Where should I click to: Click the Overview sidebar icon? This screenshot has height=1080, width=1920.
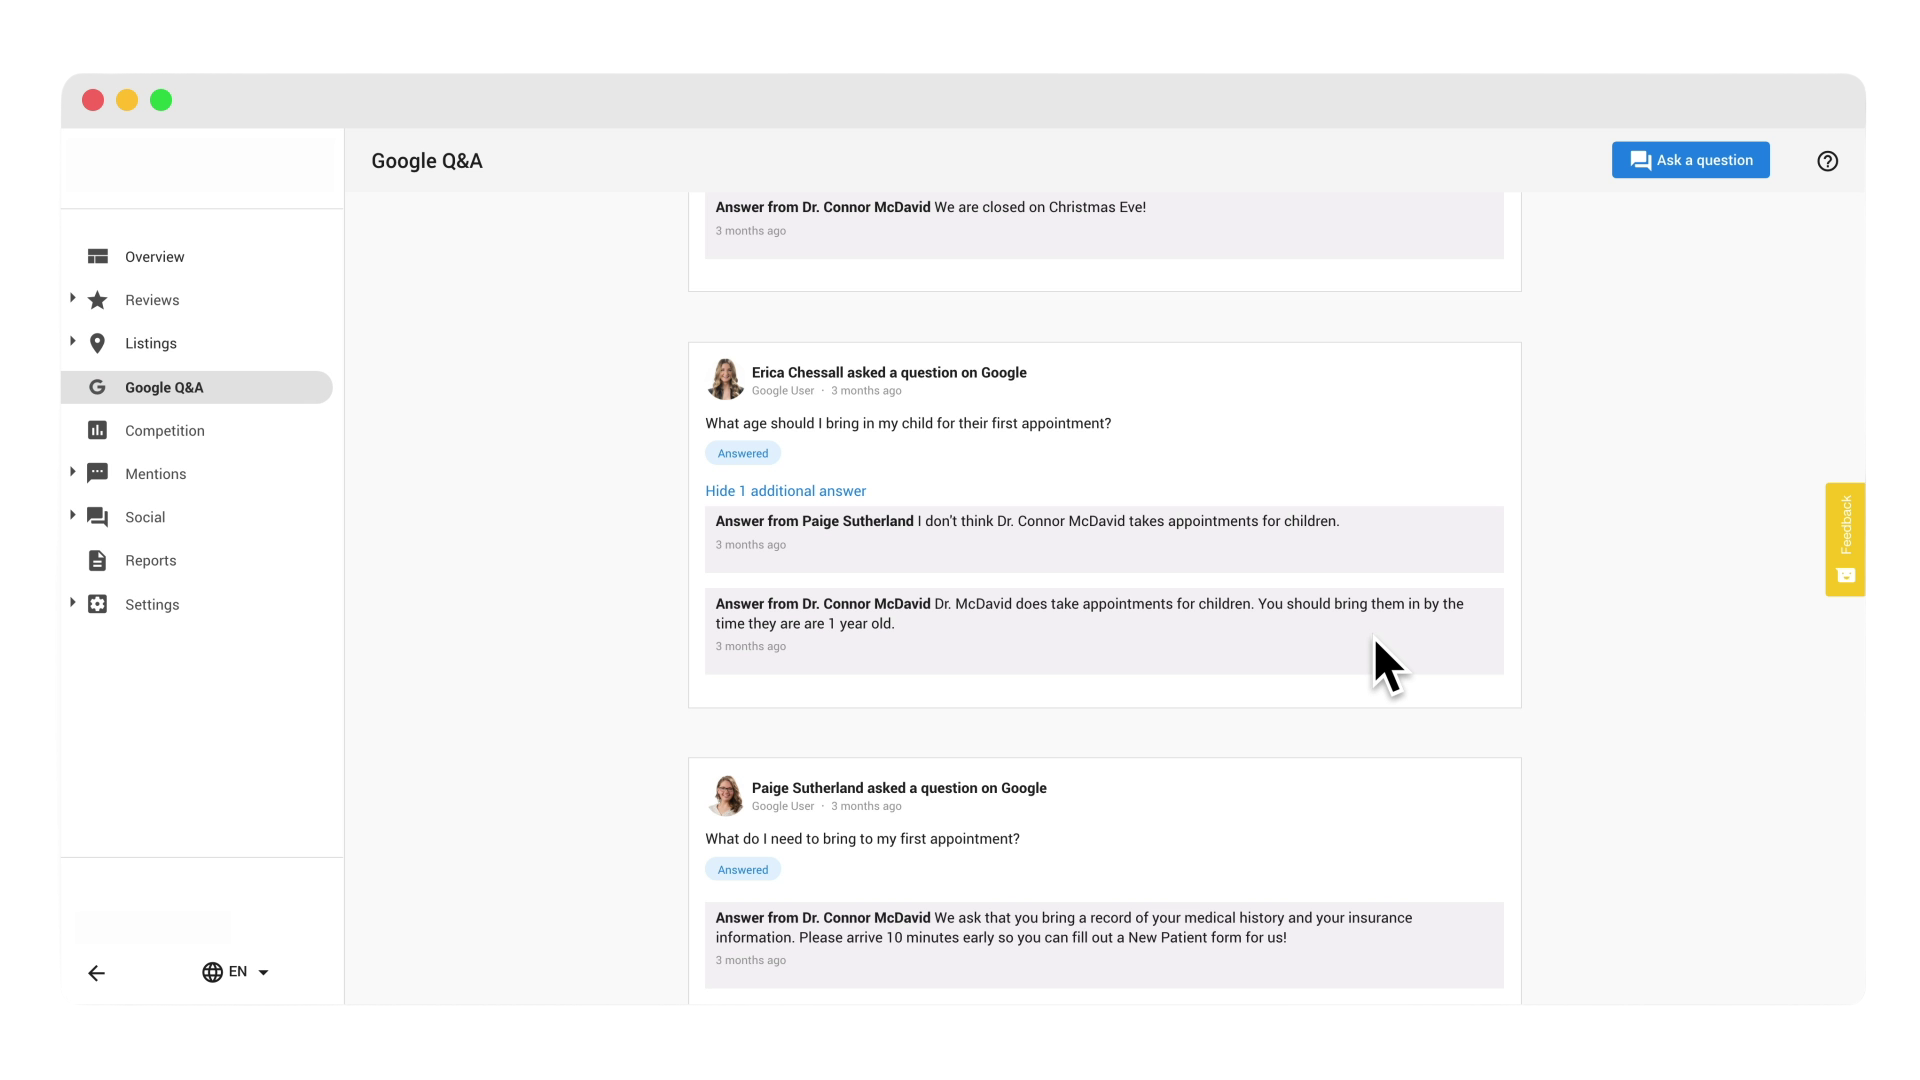[x=98, y=256]
